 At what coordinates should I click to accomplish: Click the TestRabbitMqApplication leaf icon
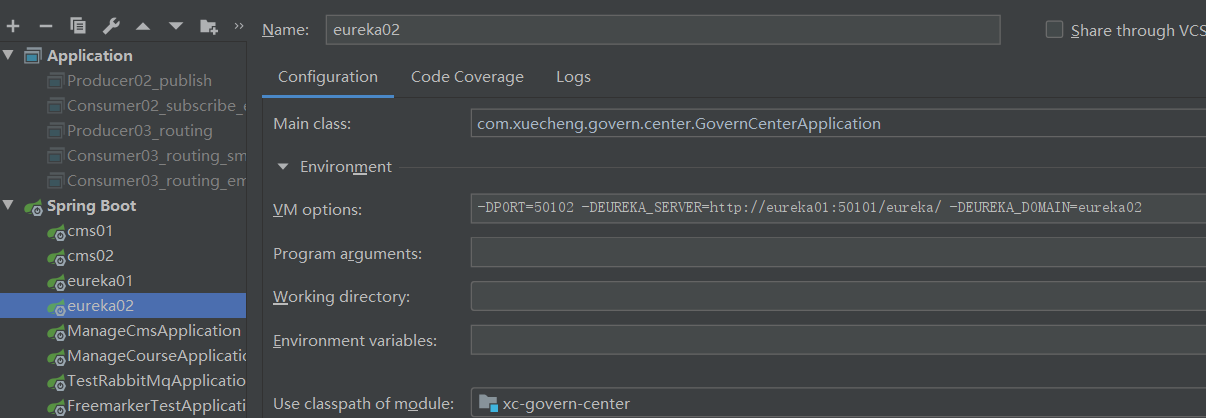coord(56,381)
